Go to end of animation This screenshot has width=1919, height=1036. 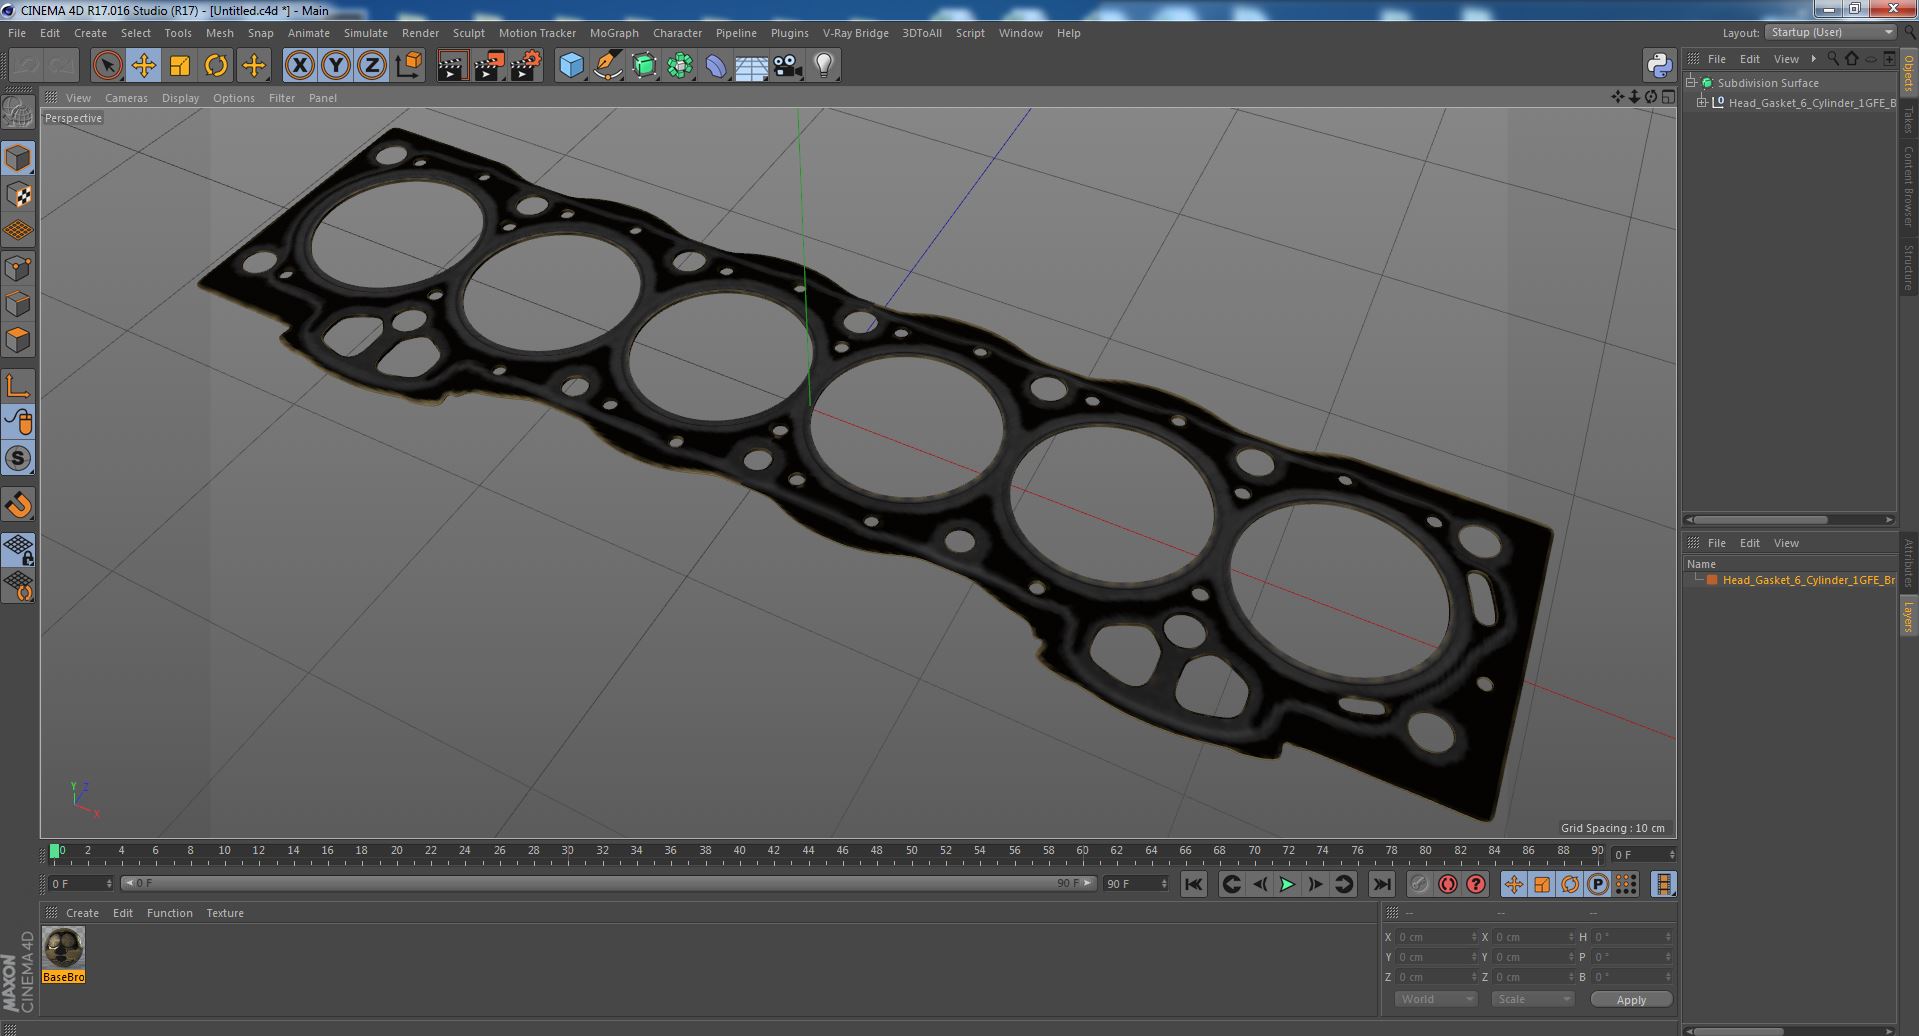click(1381, 884)
